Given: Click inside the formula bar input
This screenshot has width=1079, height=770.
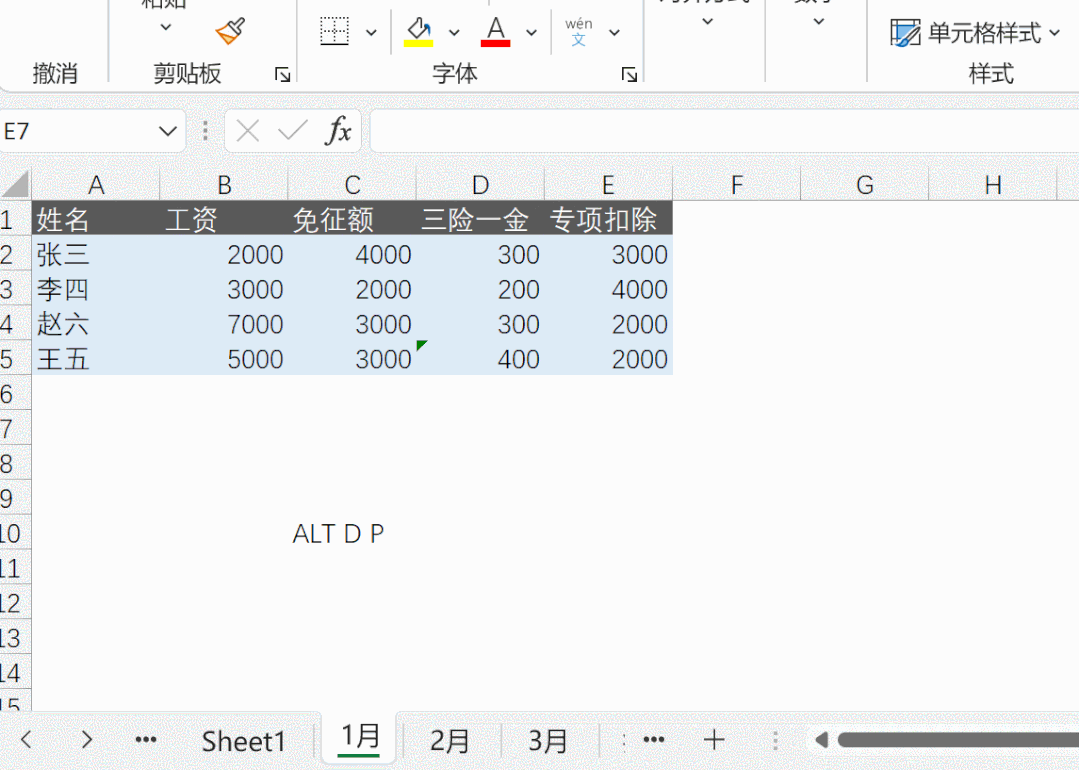Looking at the screenshot, I should click(x=724, y=131).
